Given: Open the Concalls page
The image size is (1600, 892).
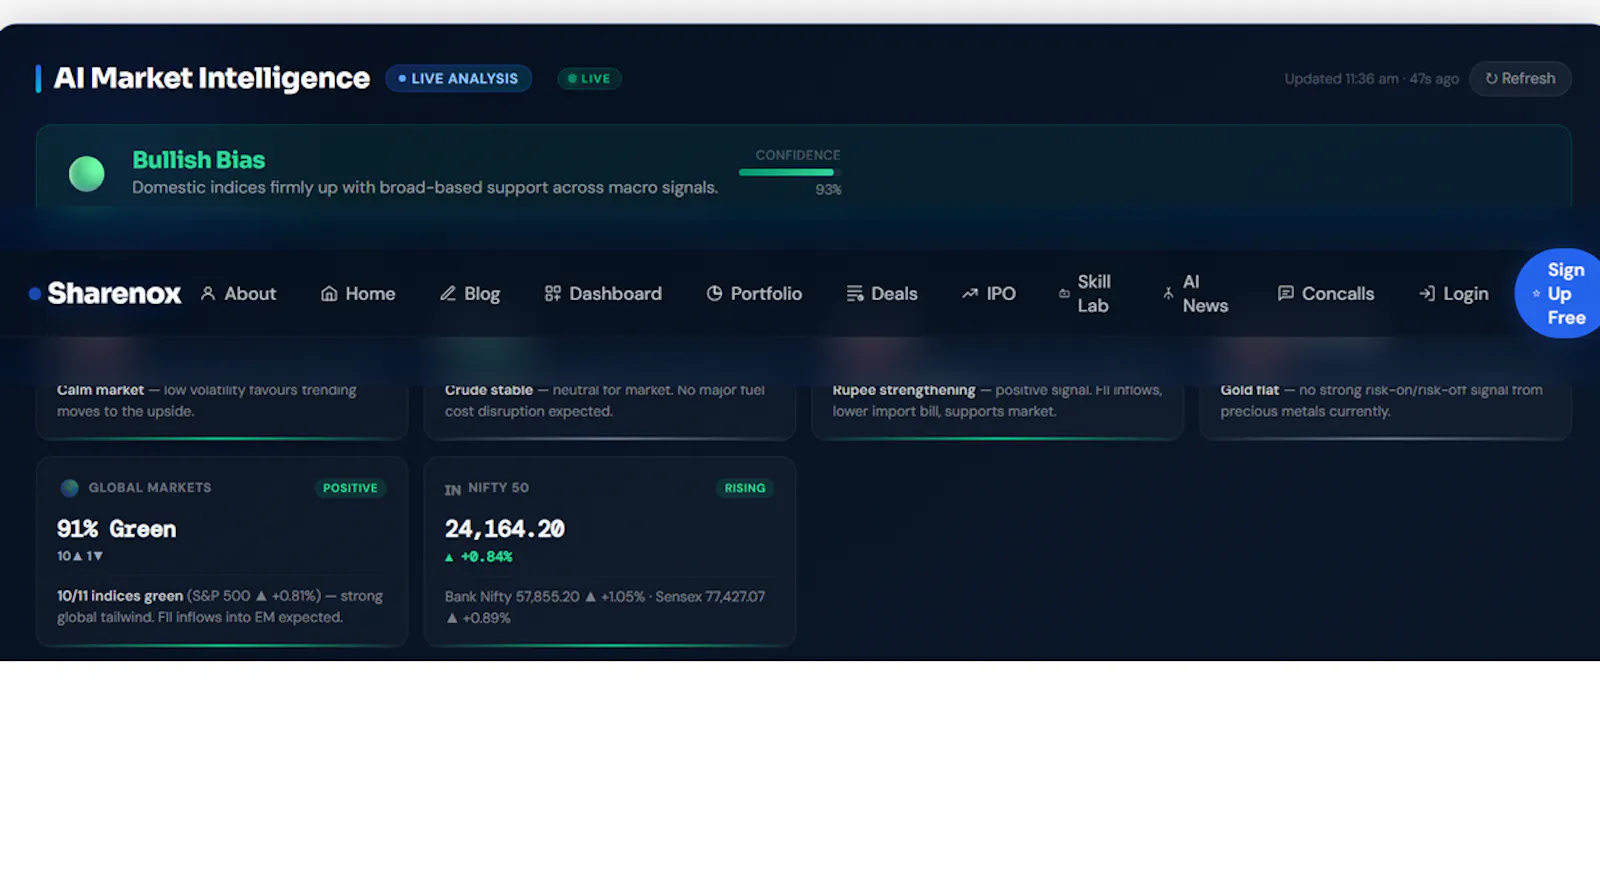Looking at the screenshot, I should 1338,293.
